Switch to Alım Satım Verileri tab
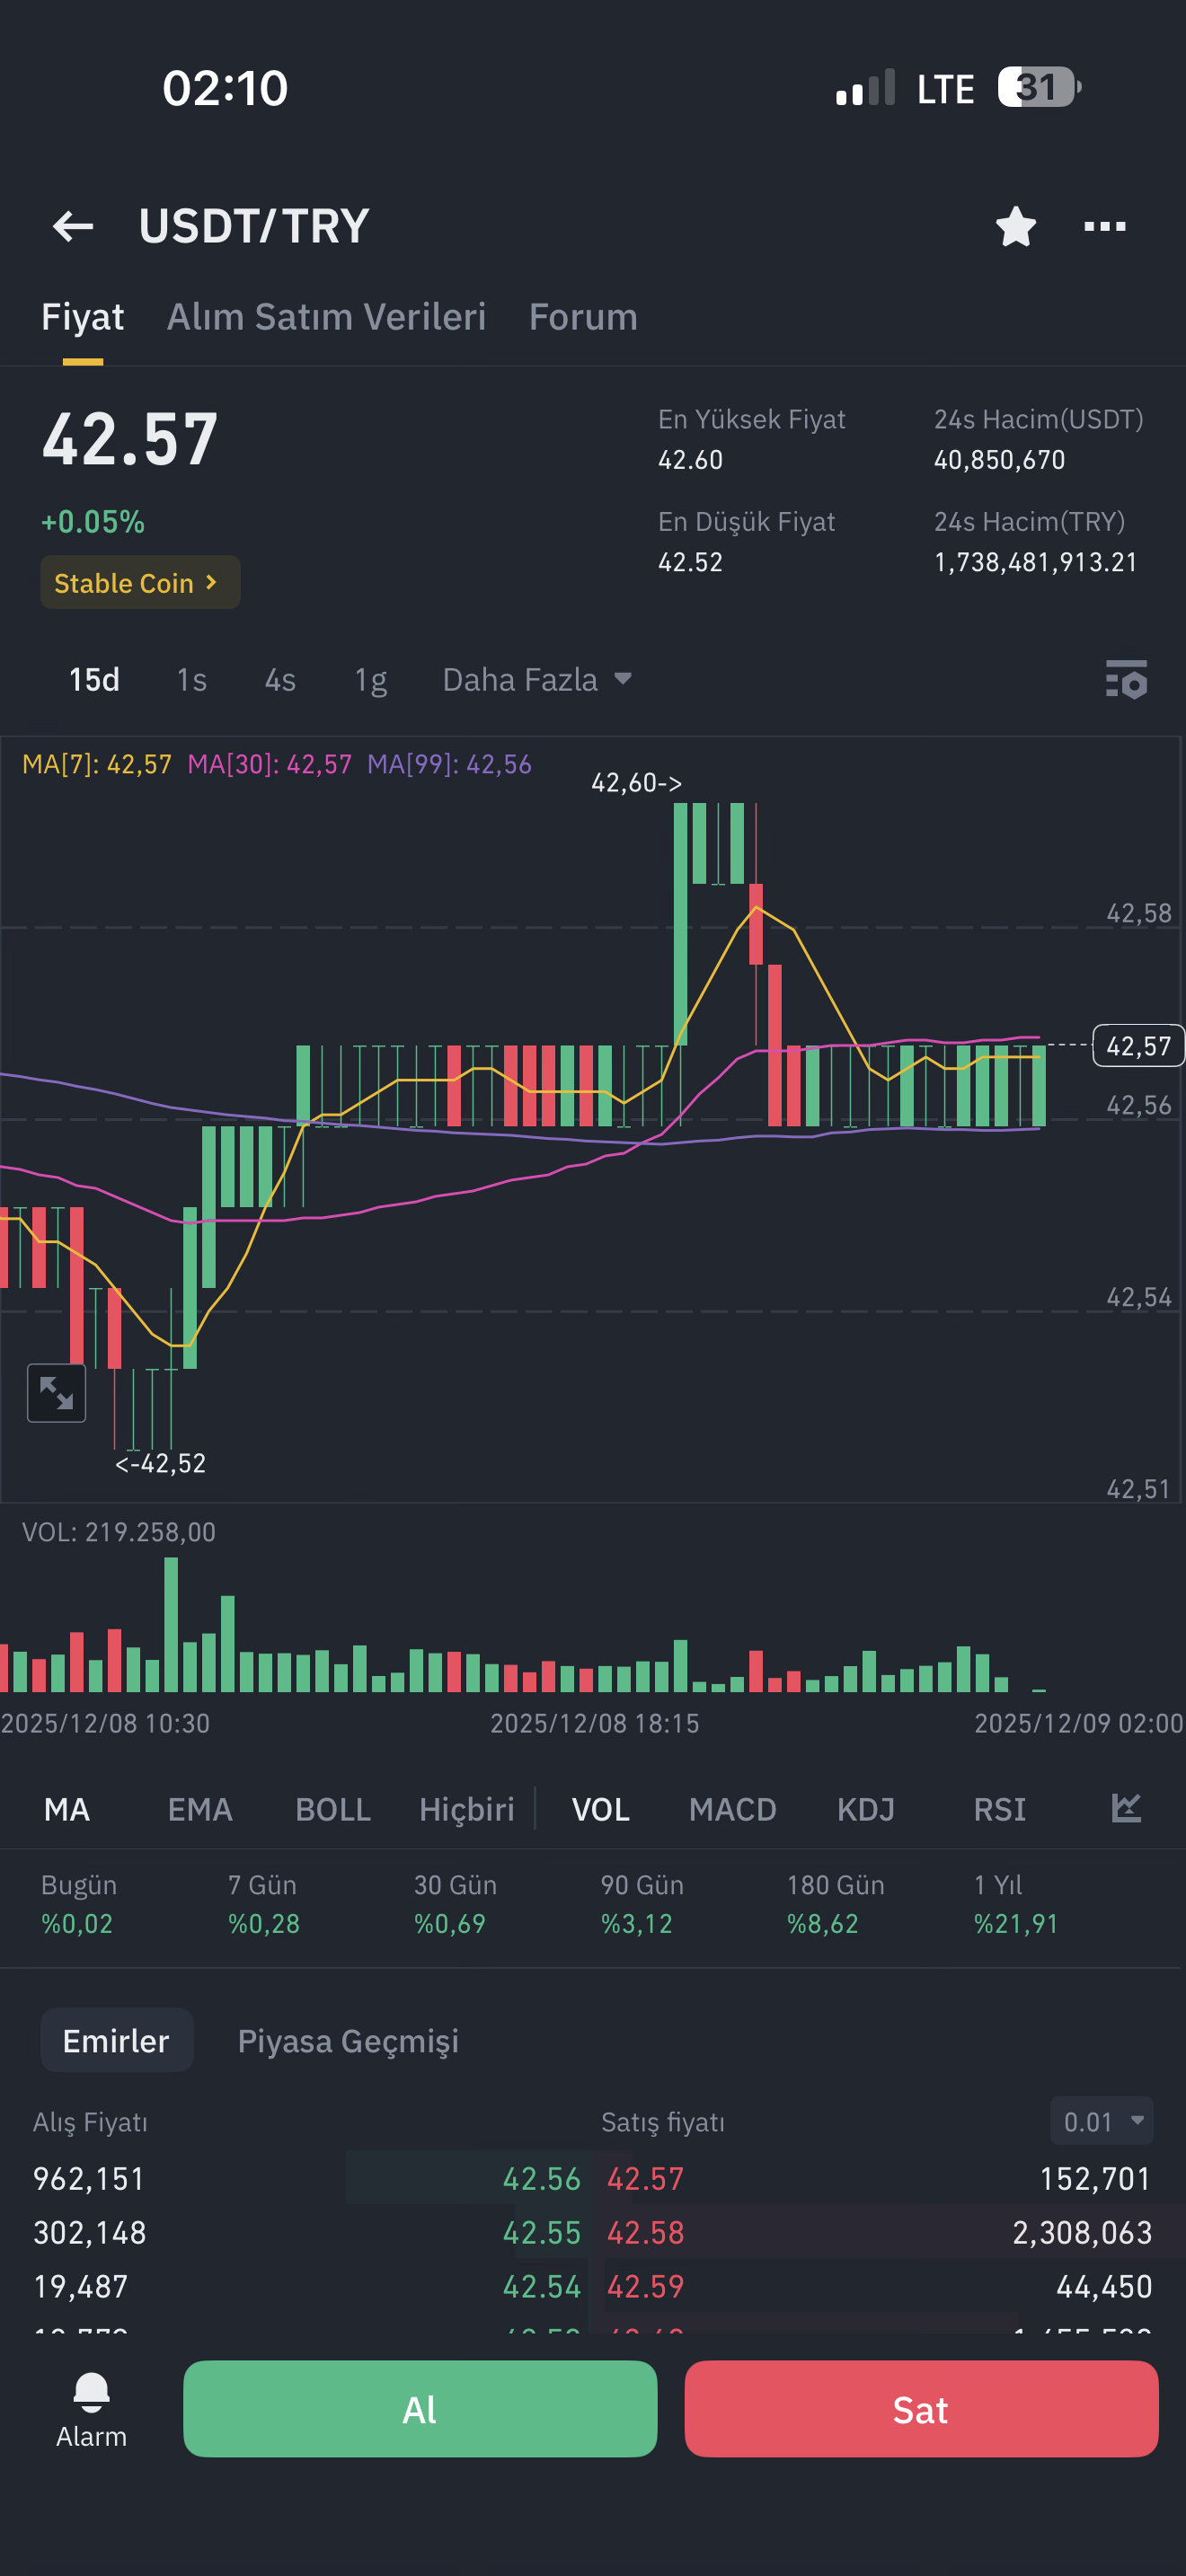Viewport: 1186px width, 2576px height. click(x=326, y=317)
